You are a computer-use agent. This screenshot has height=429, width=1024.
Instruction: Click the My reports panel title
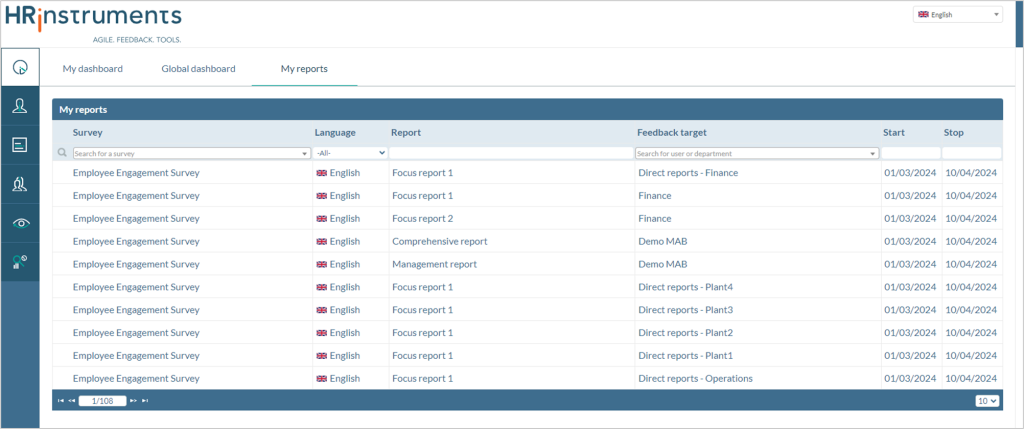pos(83,110)
